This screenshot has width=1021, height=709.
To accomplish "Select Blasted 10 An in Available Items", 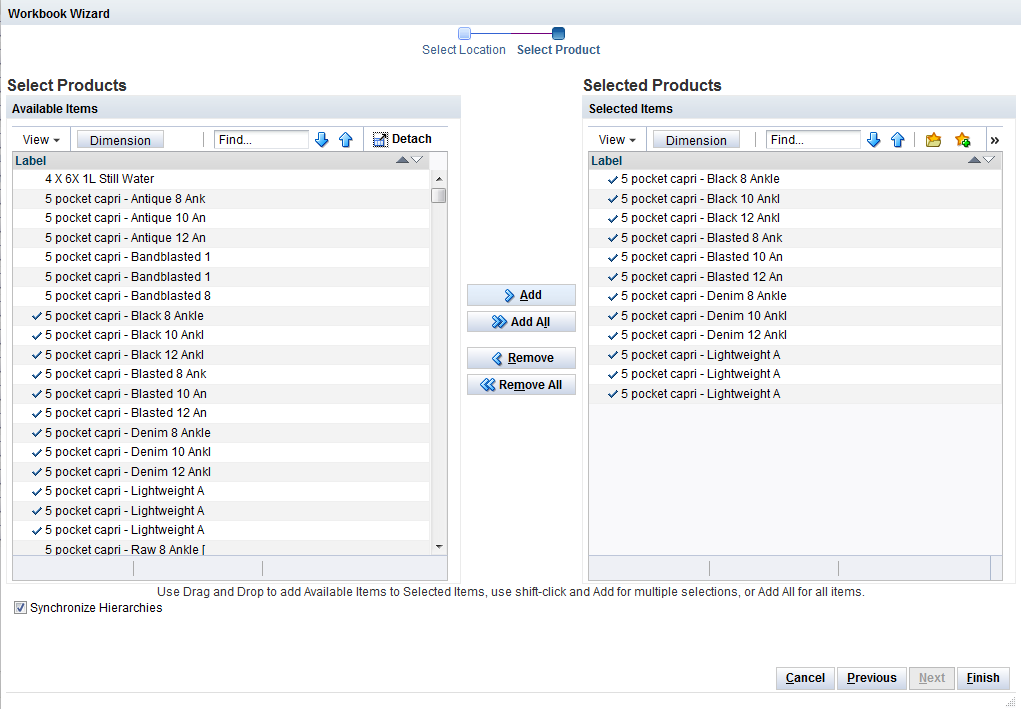I will 221,394.
